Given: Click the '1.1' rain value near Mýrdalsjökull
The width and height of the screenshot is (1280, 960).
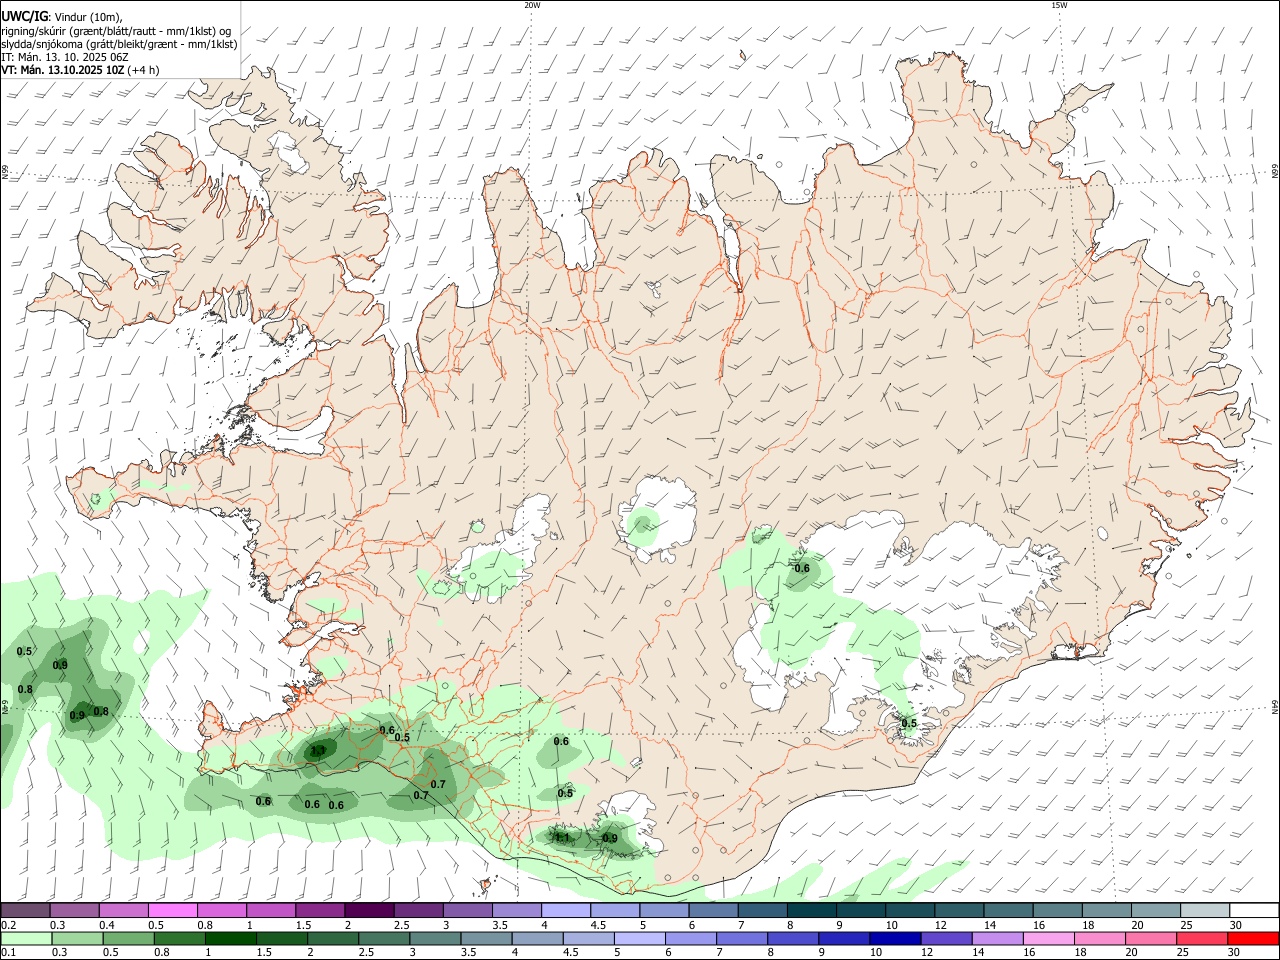Looking at the screenshot, I should tap(562, 838).
